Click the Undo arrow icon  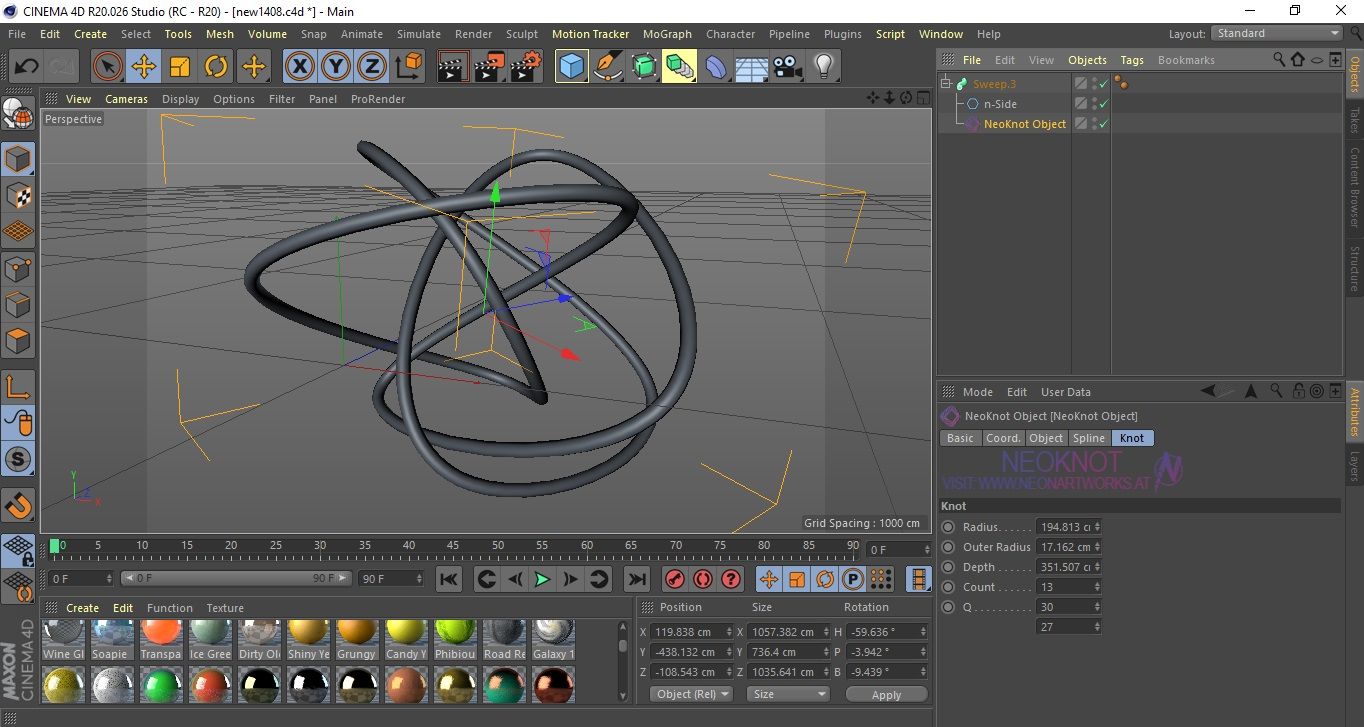click(26, 67)
